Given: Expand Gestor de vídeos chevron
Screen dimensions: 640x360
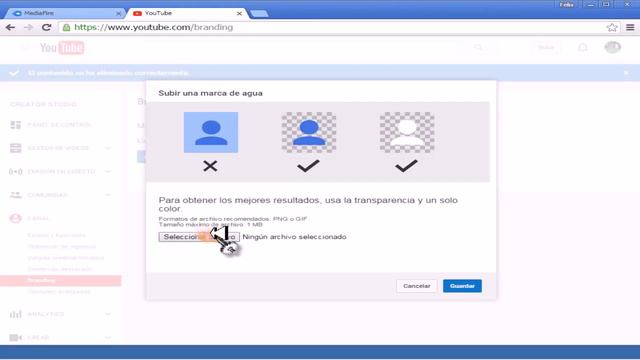Looking at the screenshot, I should [x=108, y=148].
